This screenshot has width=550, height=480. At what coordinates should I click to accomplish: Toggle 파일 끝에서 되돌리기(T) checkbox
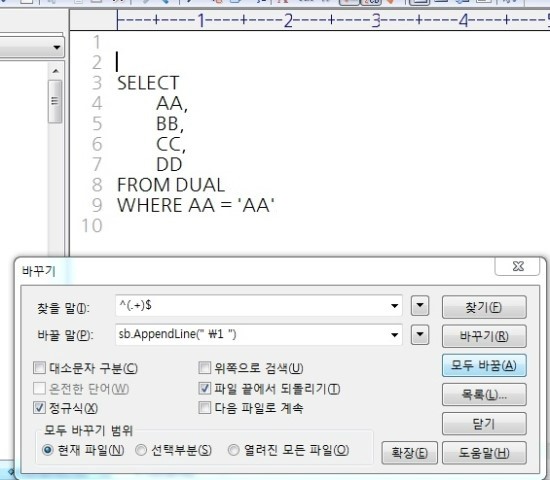pyautogui.click(x=204, y=388)
